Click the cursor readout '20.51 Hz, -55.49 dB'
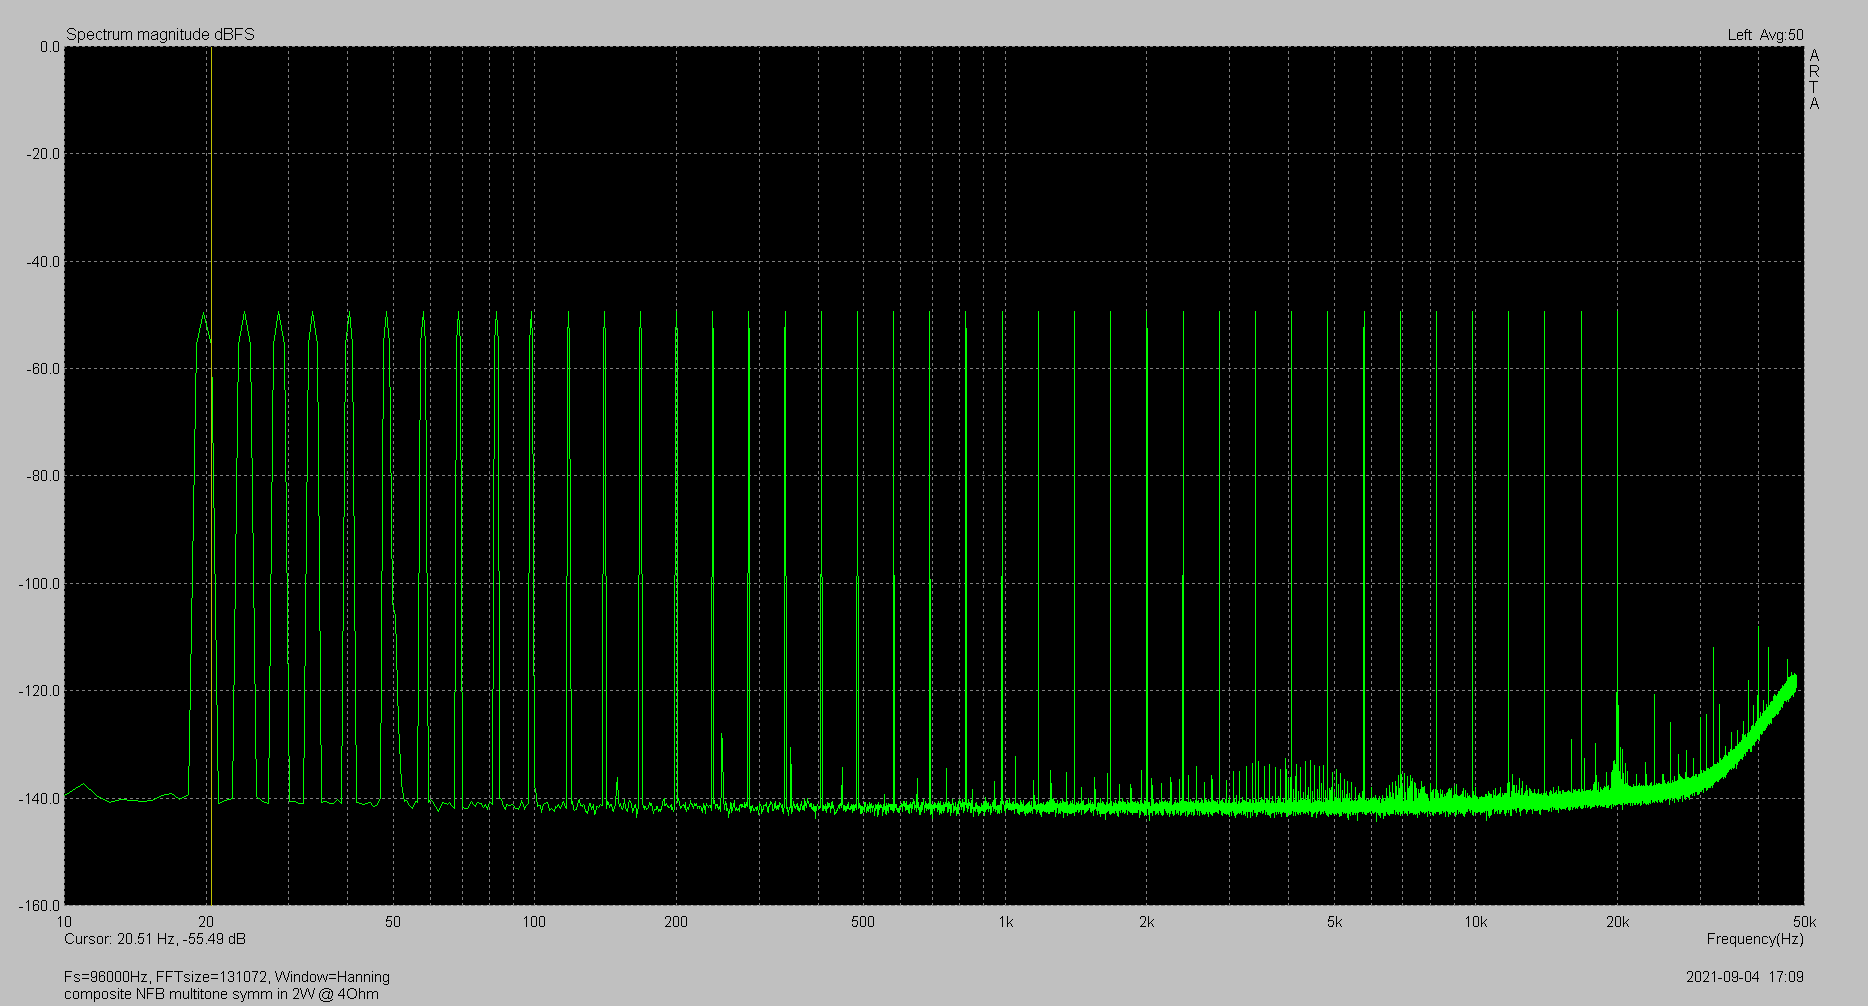This screenshot has height=1006, width=1868. tap(181, 939)
